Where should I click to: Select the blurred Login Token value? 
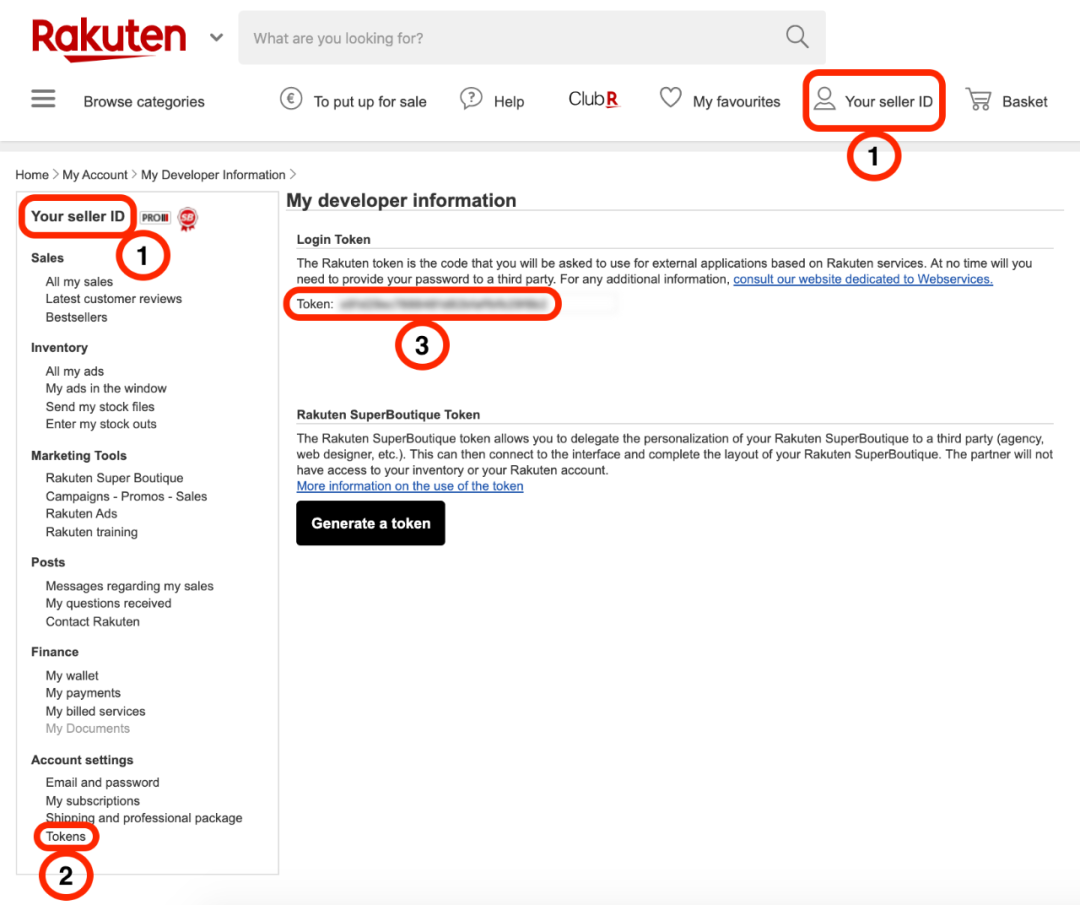pos(444,304)
